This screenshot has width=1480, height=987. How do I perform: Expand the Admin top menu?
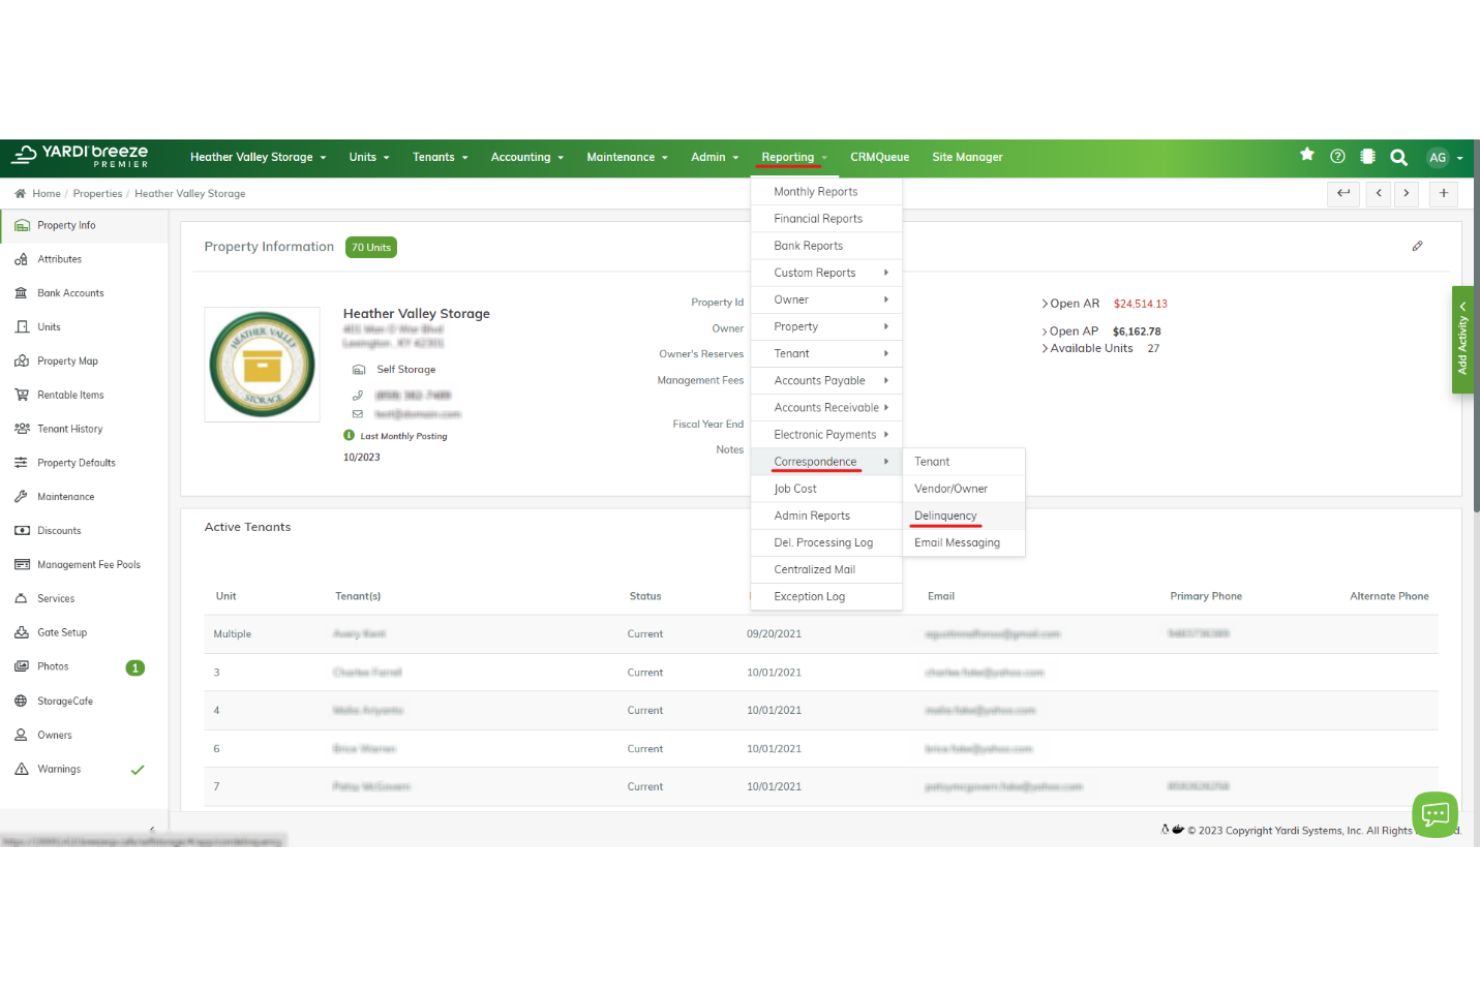[x=714, y=157]
